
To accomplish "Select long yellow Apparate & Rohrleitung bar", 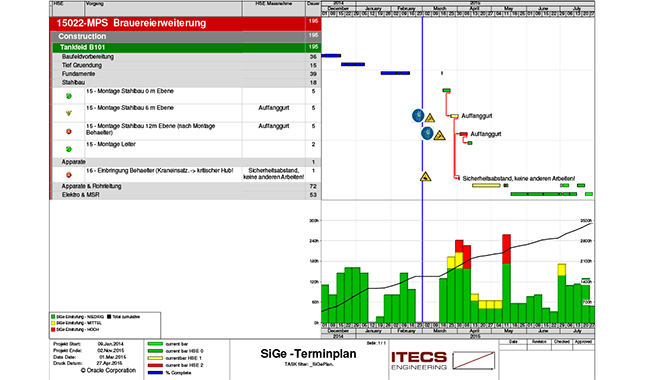I will (486, 185).
